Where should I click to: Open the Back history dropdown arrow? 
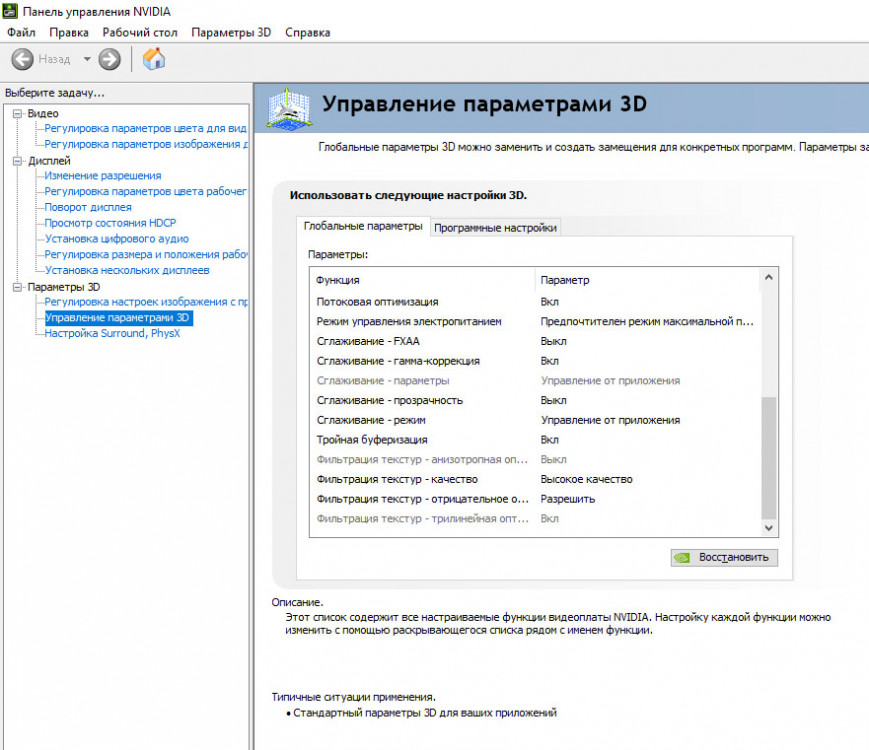[87, 59]
